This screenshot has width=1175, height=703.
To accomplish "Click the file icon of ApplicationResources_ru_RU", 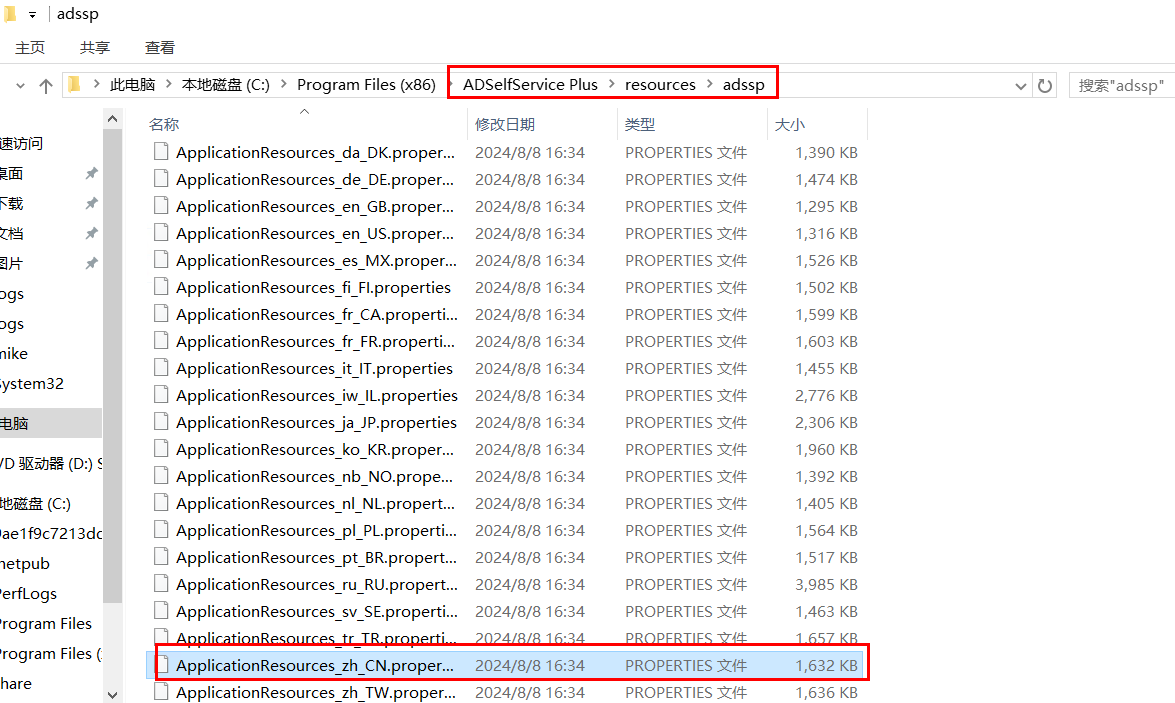I will click(160, 584).
